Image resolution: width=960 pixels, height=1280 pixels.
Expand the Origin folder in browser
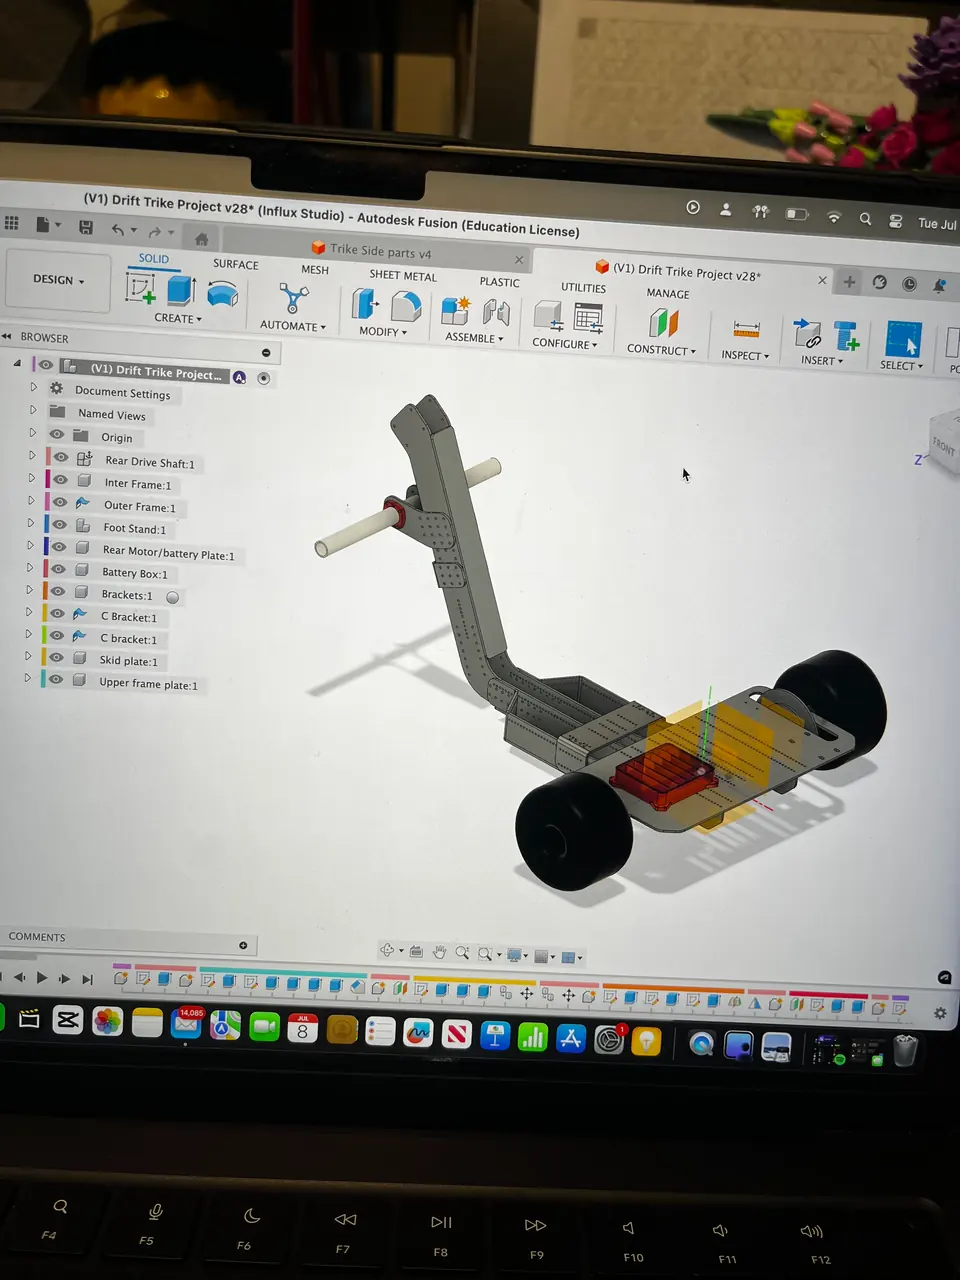click(32, 433)
